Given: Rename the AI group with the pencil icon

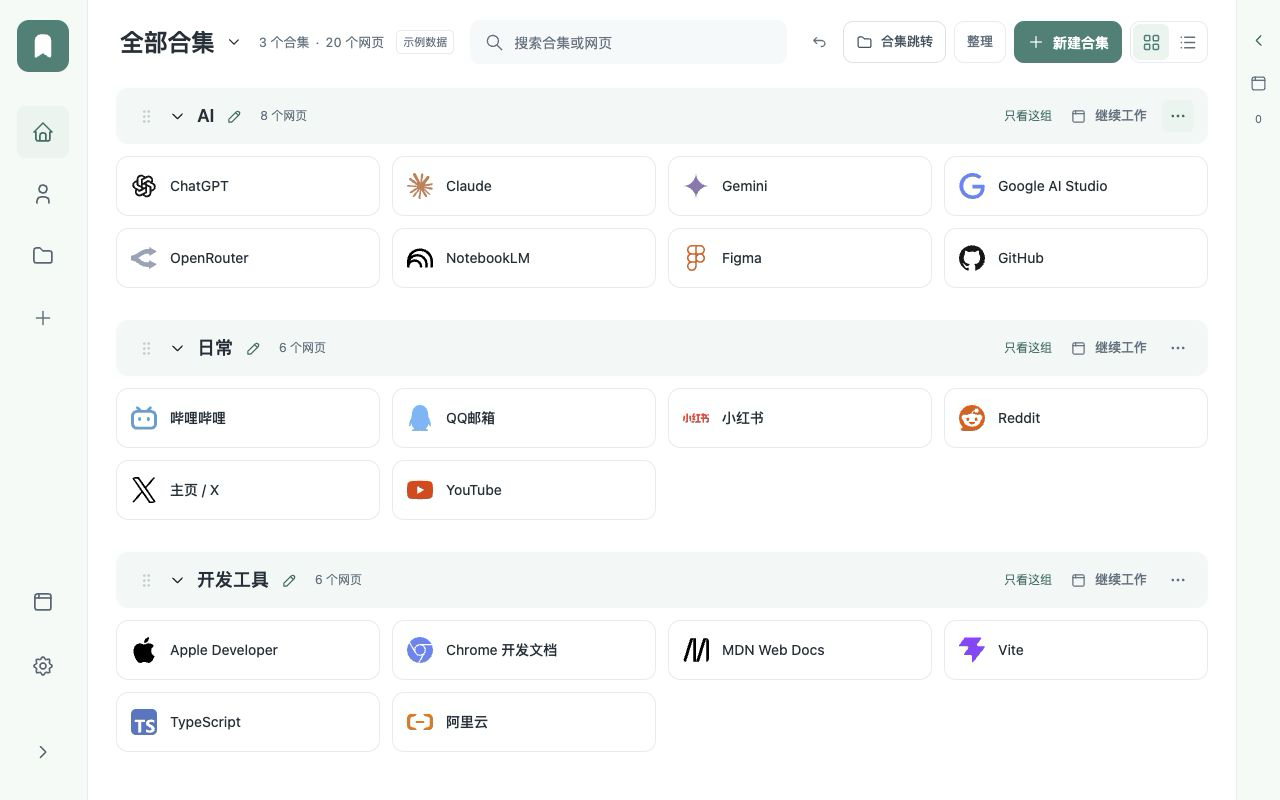Looking at the screenshot, I should tap(234, 116).
